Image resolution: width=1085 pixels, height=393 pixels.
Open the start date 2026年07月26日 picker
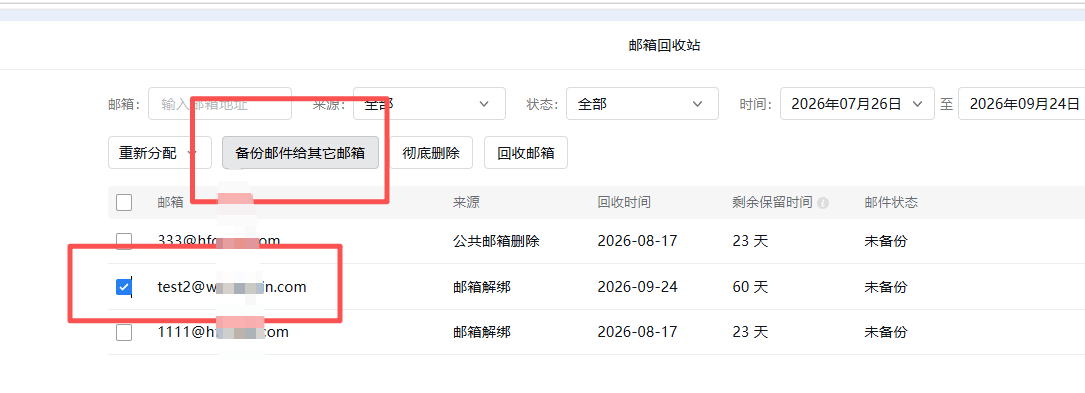857,104
